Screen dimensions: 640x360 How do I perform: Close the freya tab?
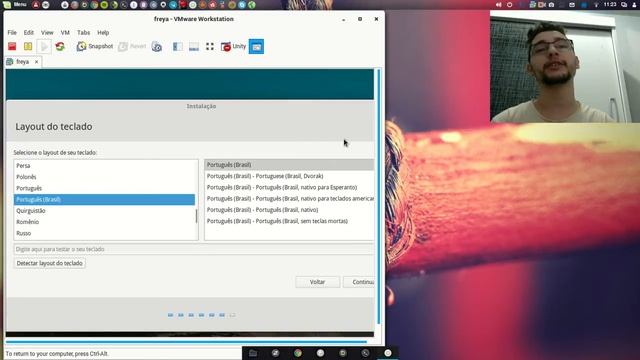pos(36,62)
